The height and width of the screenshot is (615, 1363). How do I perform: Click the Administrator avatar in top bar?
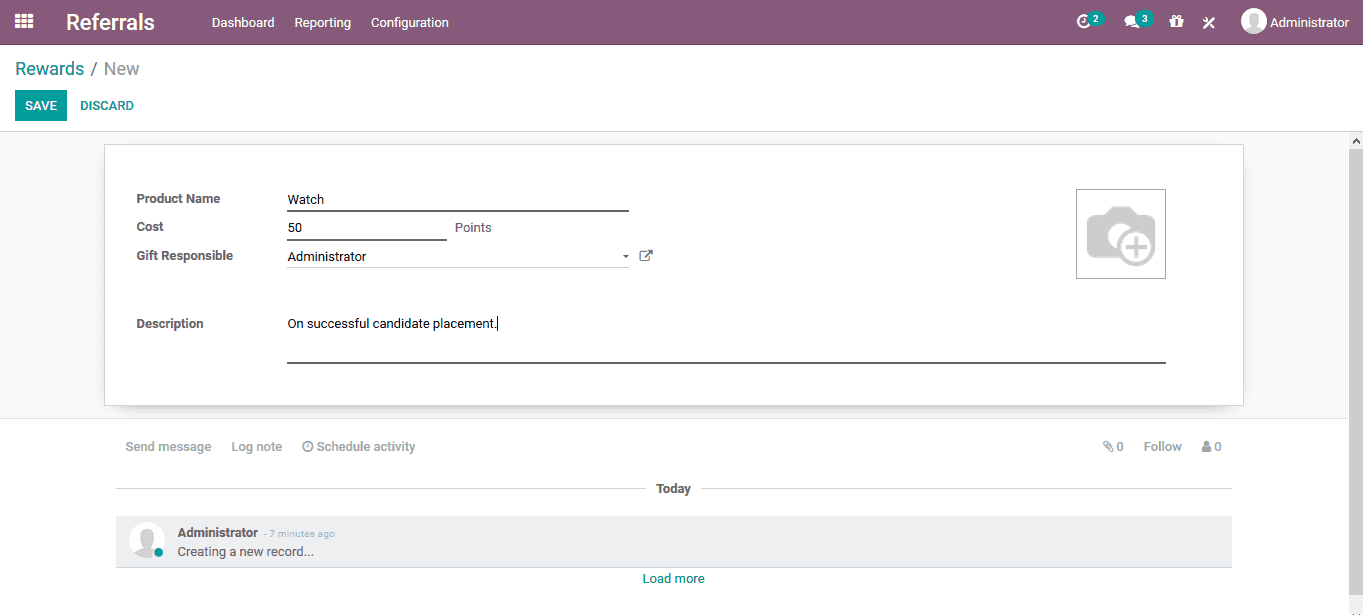[x=1253, y=21]
